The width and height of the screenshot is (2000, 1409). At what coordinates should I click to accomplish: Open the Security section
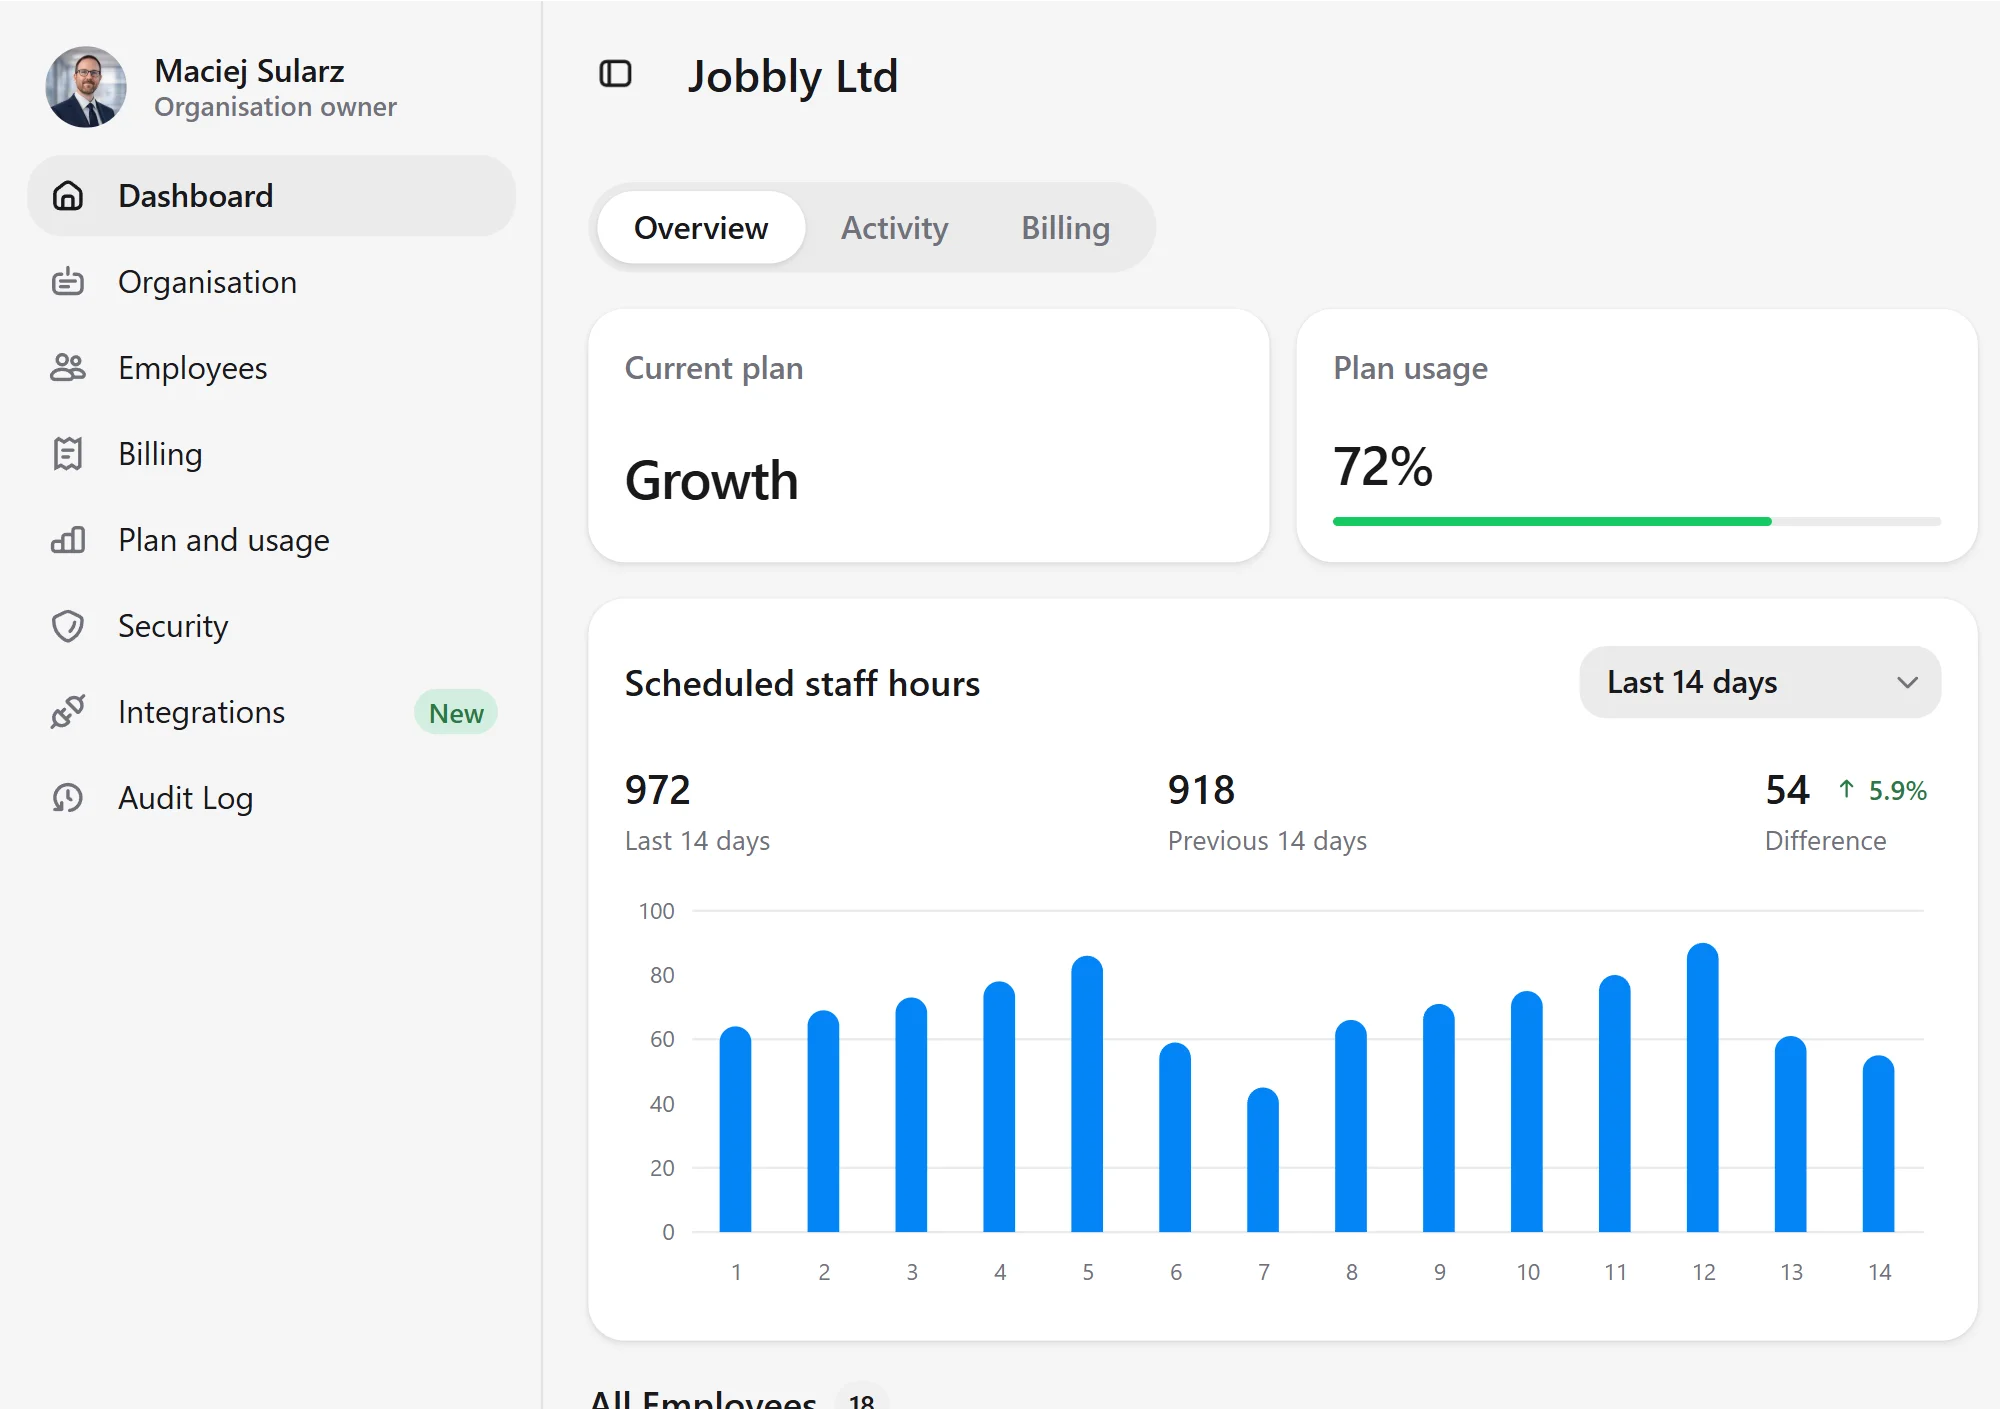coord(272,626)
